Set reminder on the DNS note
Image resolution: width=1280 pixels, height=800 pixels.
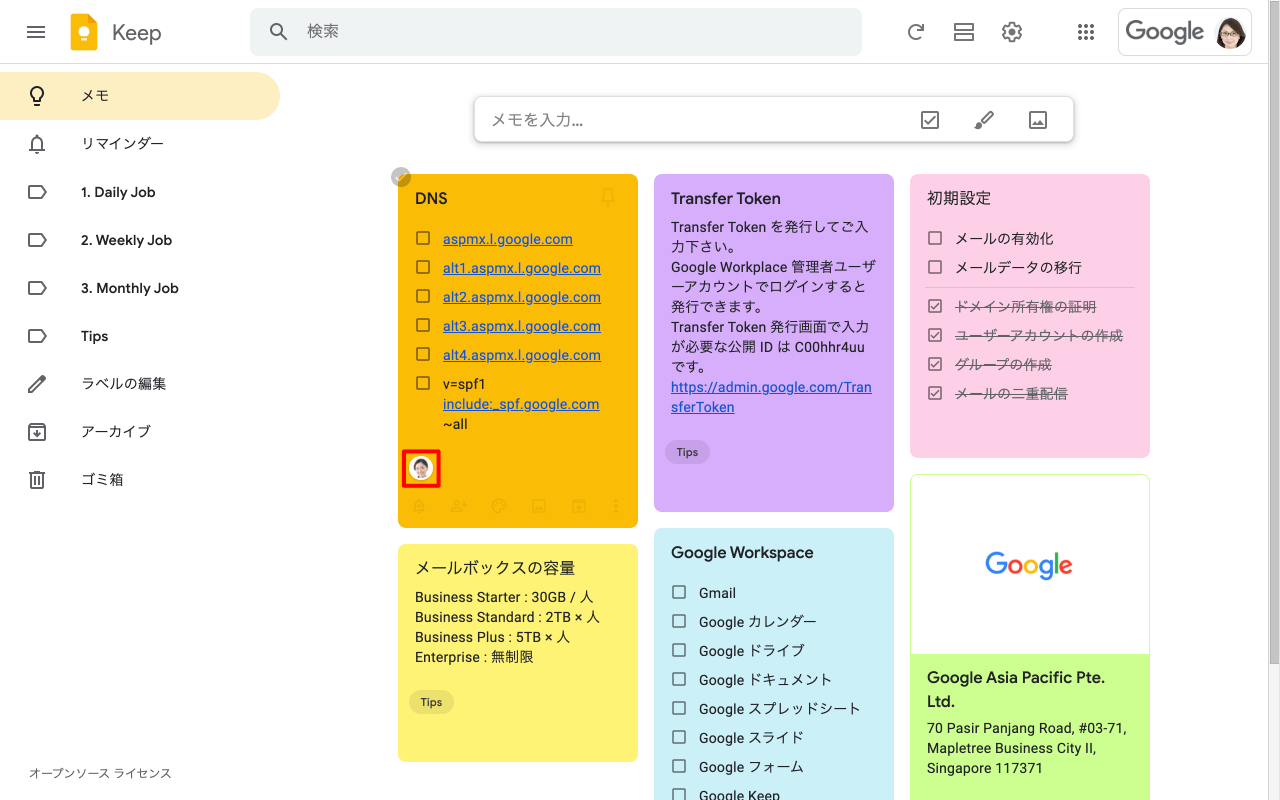pyautogui.click(x=419, y=506)
